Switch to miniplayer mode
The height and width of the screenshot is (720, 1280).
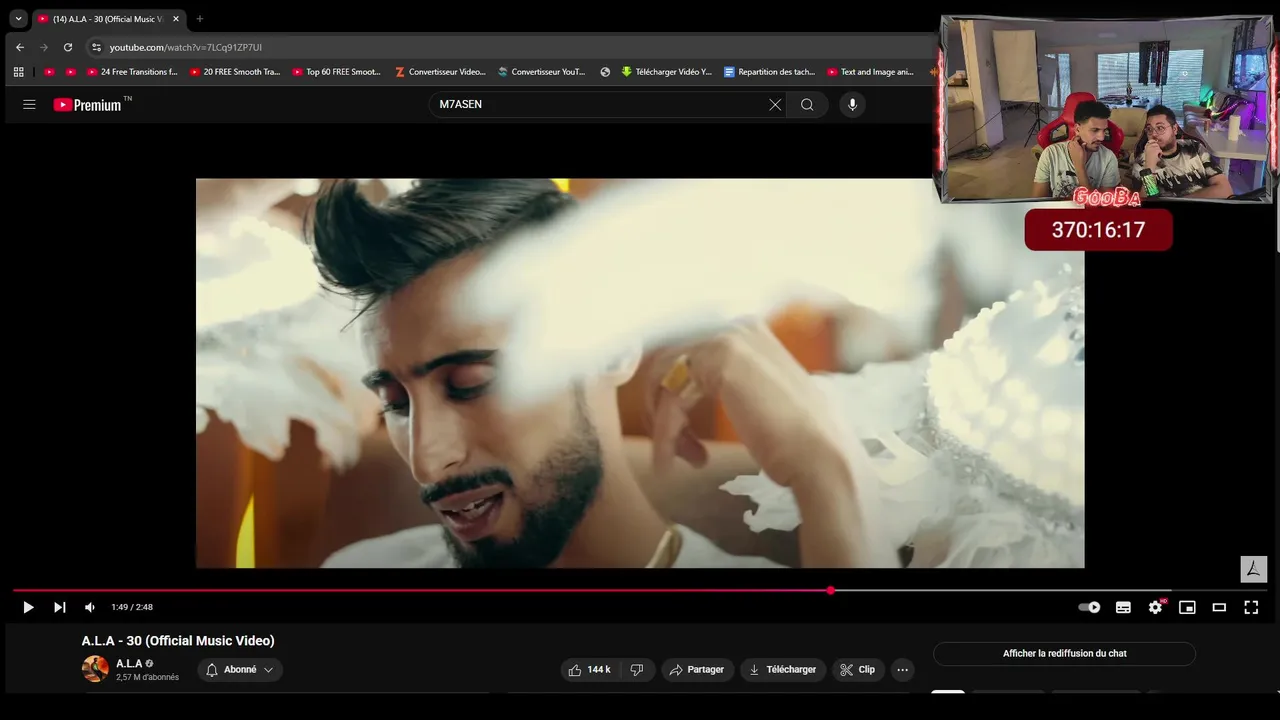tap(1187, 607)
